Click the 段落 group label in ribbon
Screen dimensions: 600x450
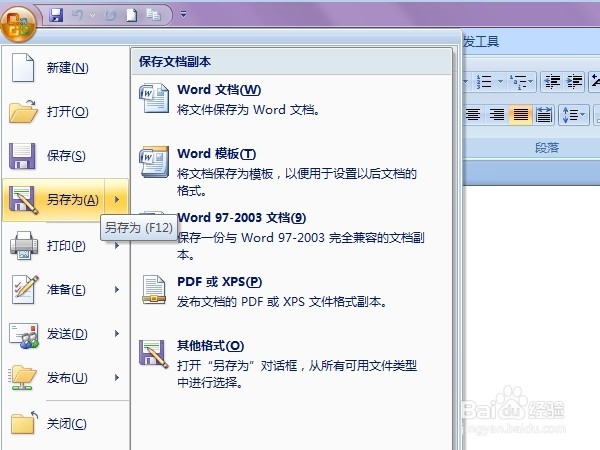click(547, 148)
